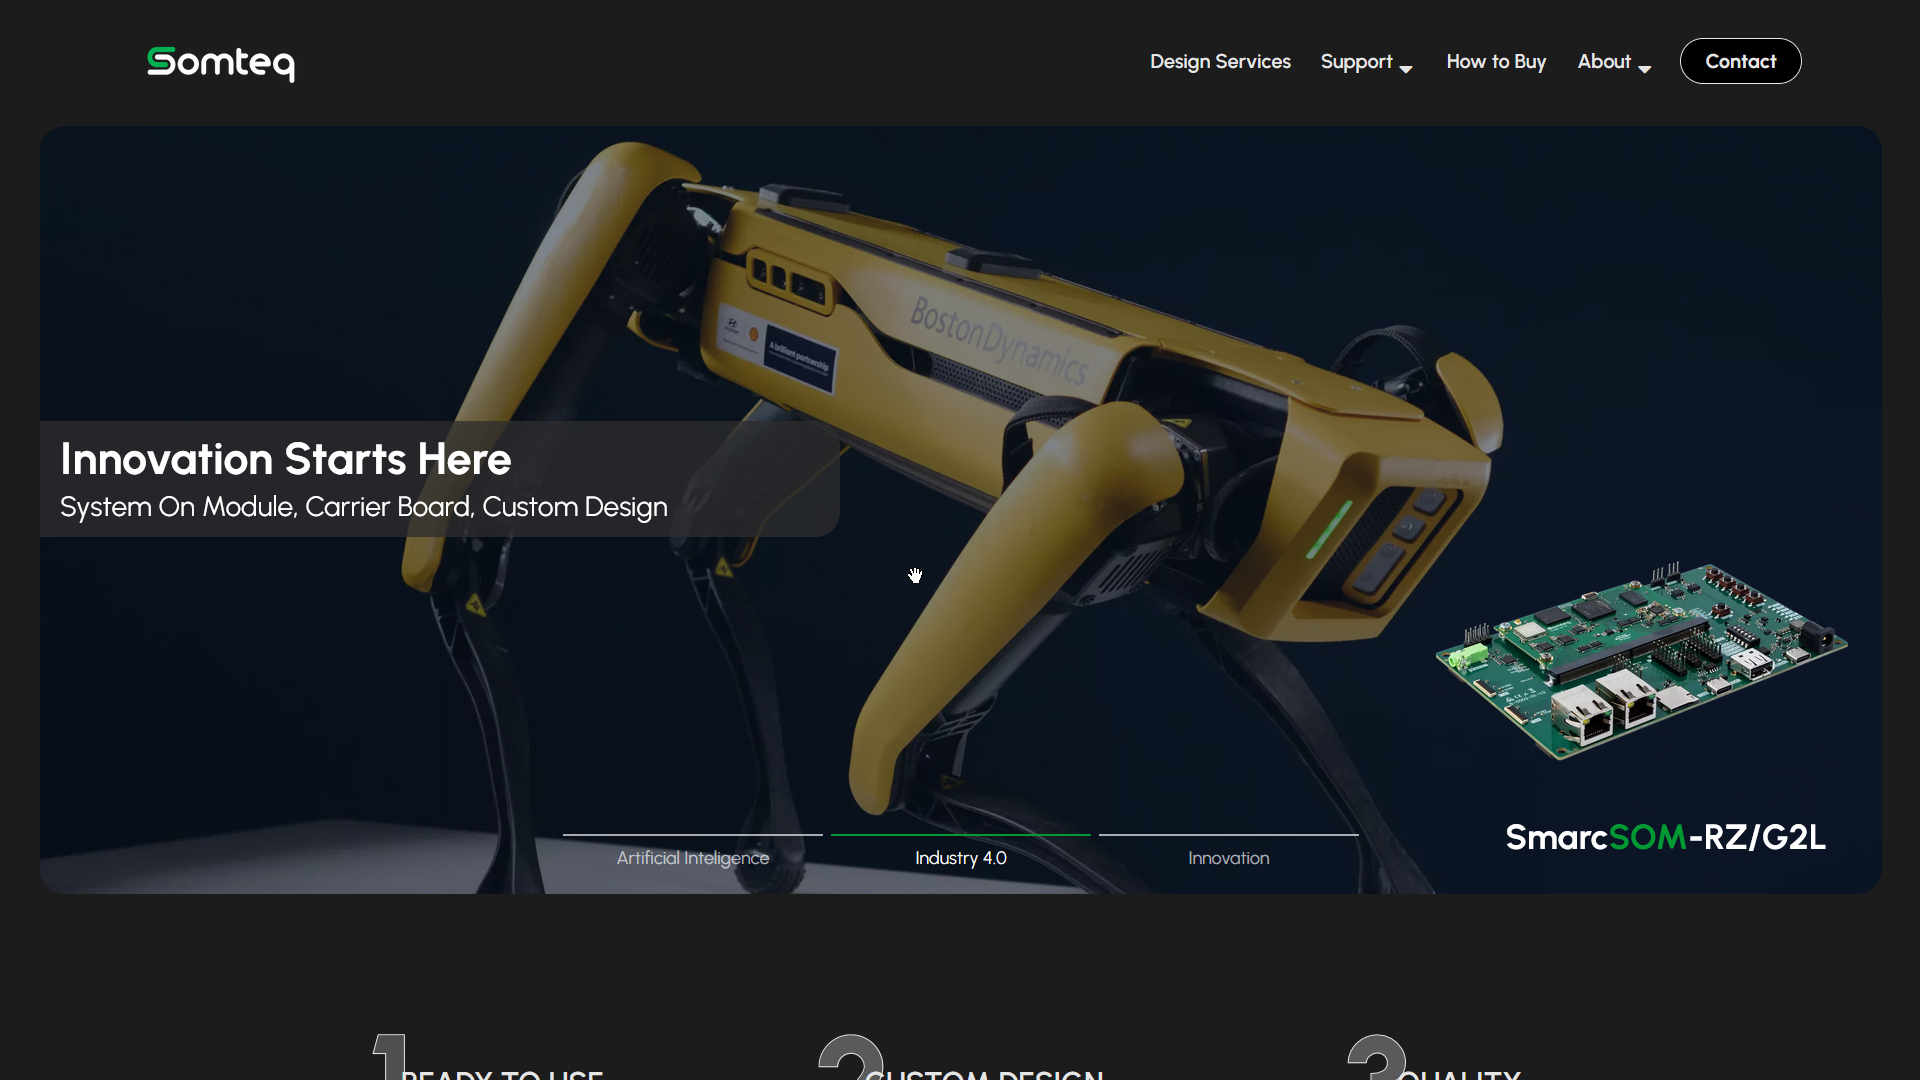The image size is (1920, 1080).
Task: Click the green circuit board image
Action: click(1640, 660)
